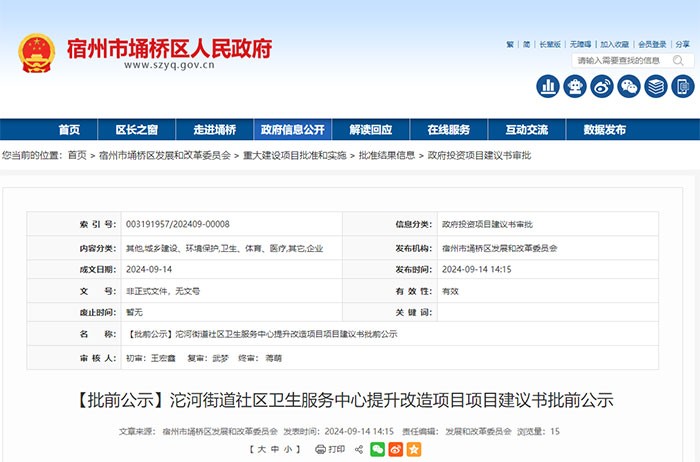The width and height of the screenshot is (700, 462).
Task: Click site title 宿州市埇桥区人民政府
Action: point(170,48)
